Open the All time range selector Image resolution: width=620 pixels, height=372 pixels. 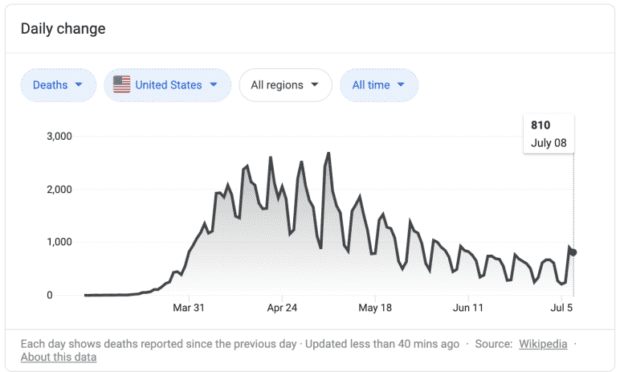click(379, 85)
